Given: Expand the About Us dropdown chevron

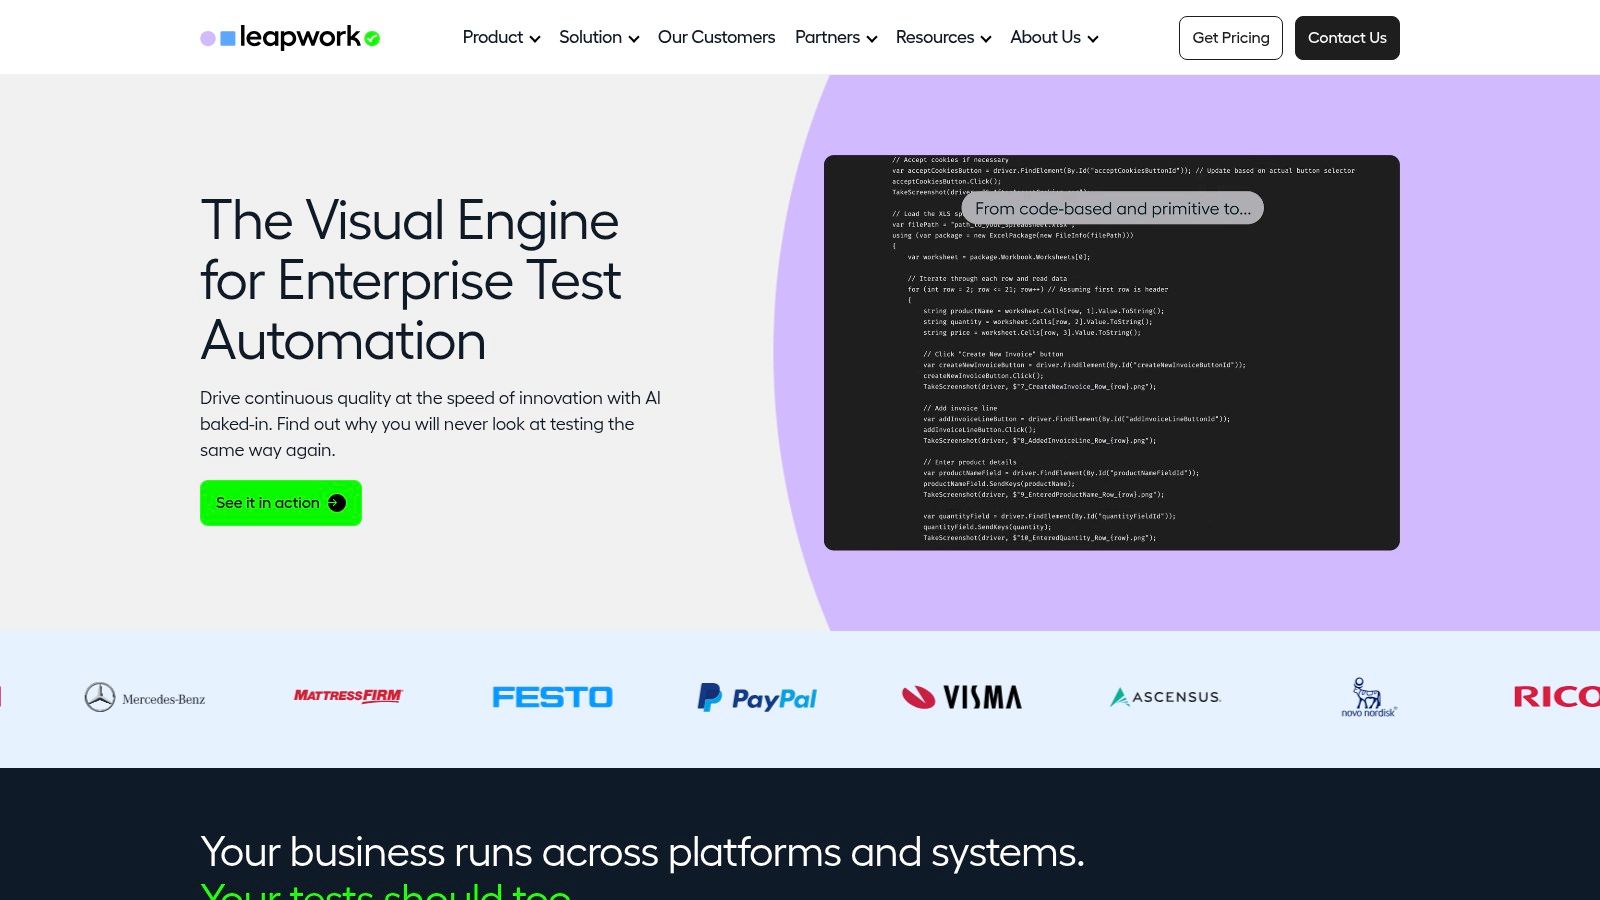Looking at the screenshot, I should point(1093,39).
